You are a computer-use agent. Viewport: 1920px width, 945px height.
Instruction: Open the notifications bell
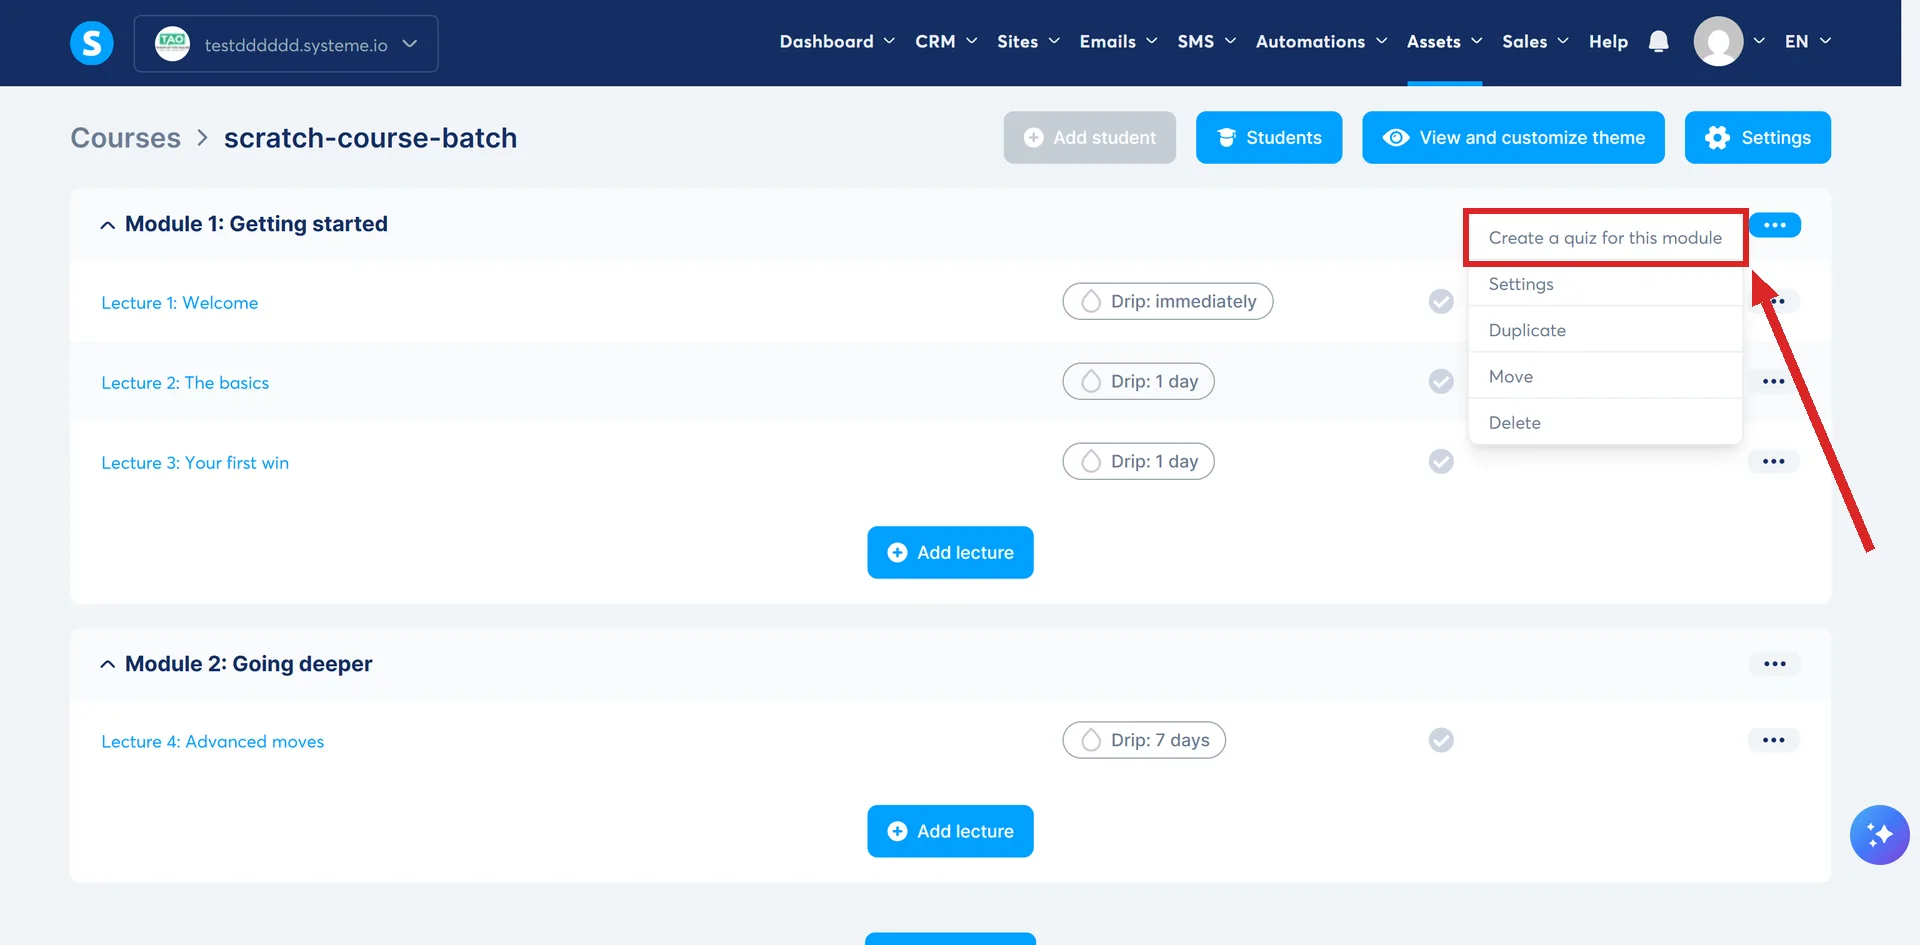click(x=1658, y=41)
